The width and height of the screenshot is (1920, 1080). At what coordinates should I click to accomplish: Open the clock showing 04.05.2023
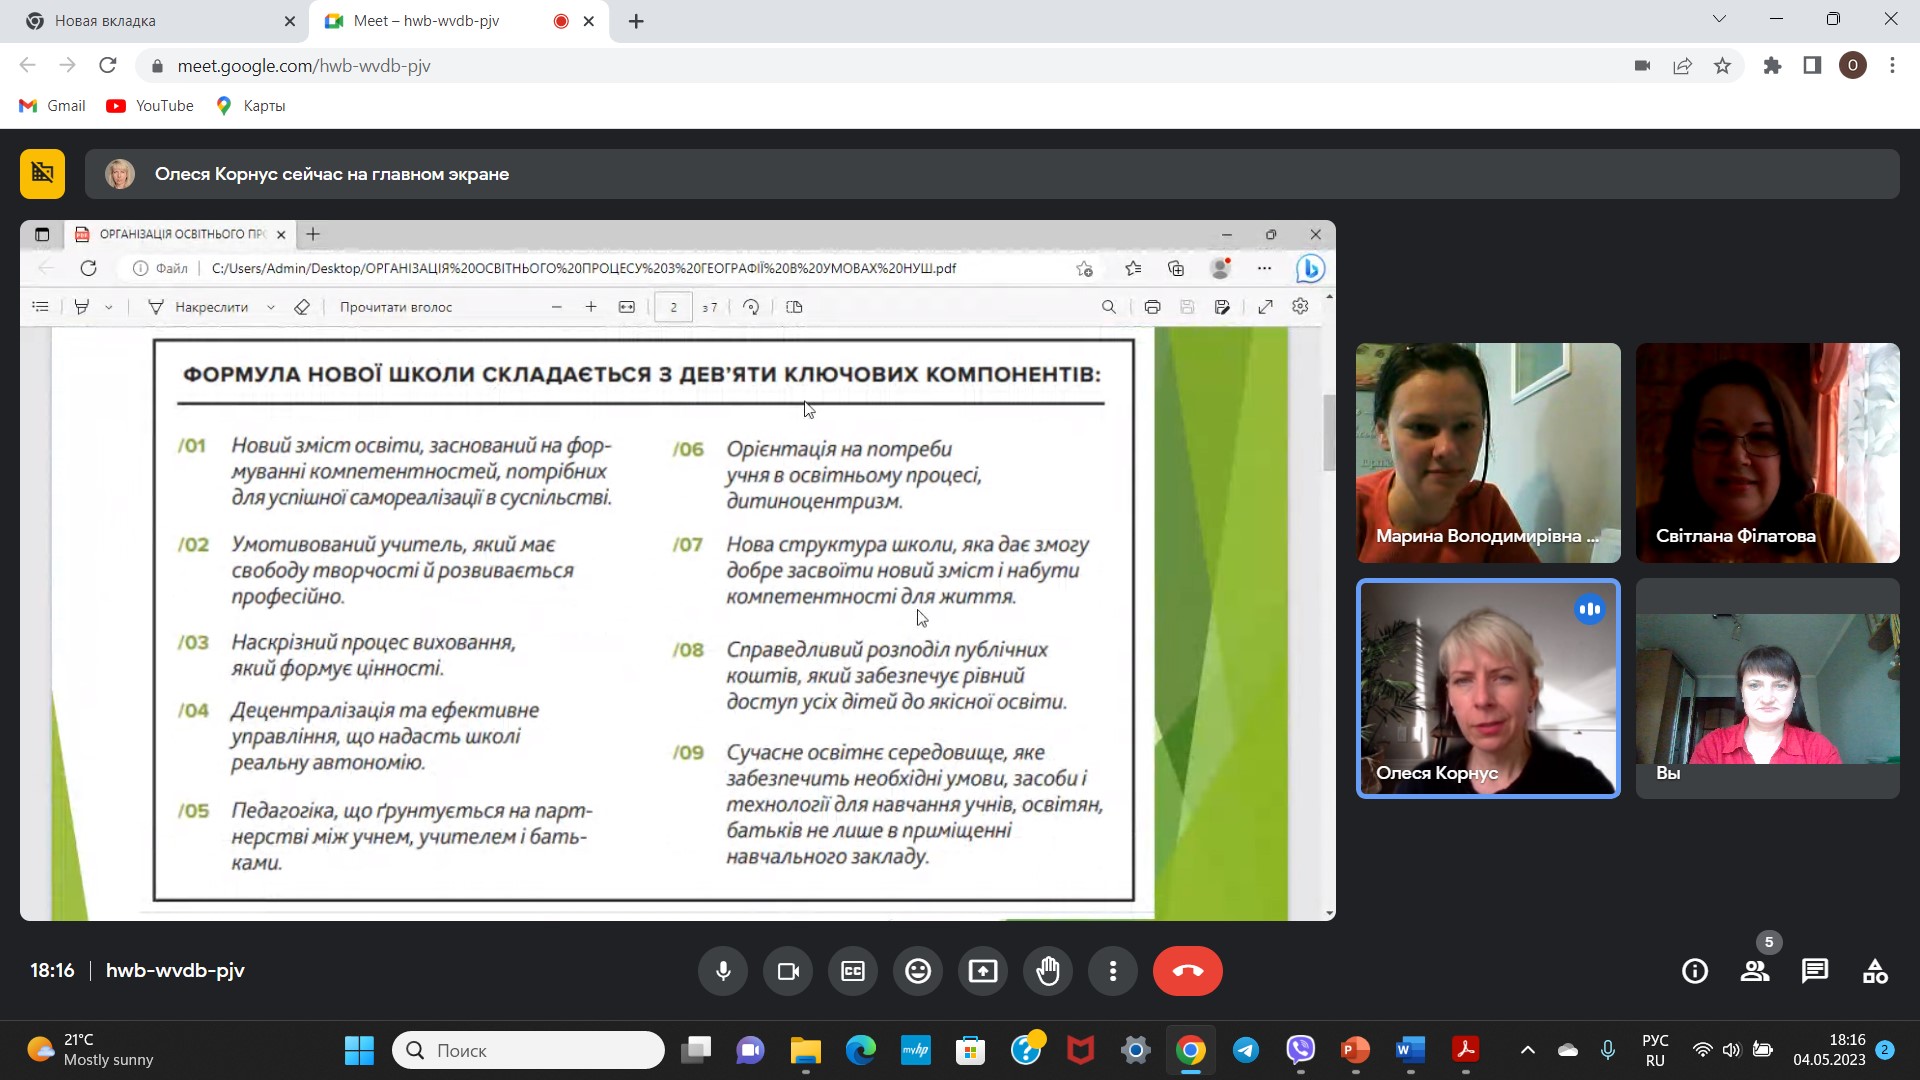(x=1829, y=1050)
